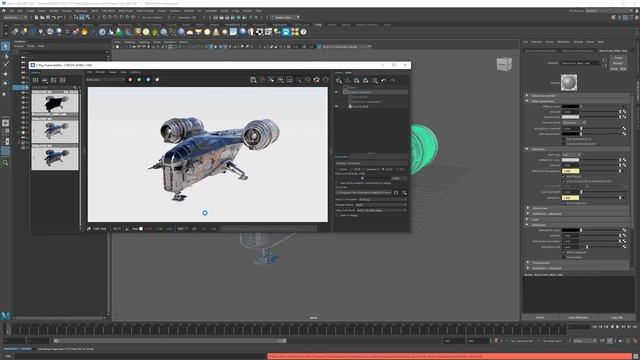Expand the Swatch properties section
Screen dimensions: 640x360
577,96
